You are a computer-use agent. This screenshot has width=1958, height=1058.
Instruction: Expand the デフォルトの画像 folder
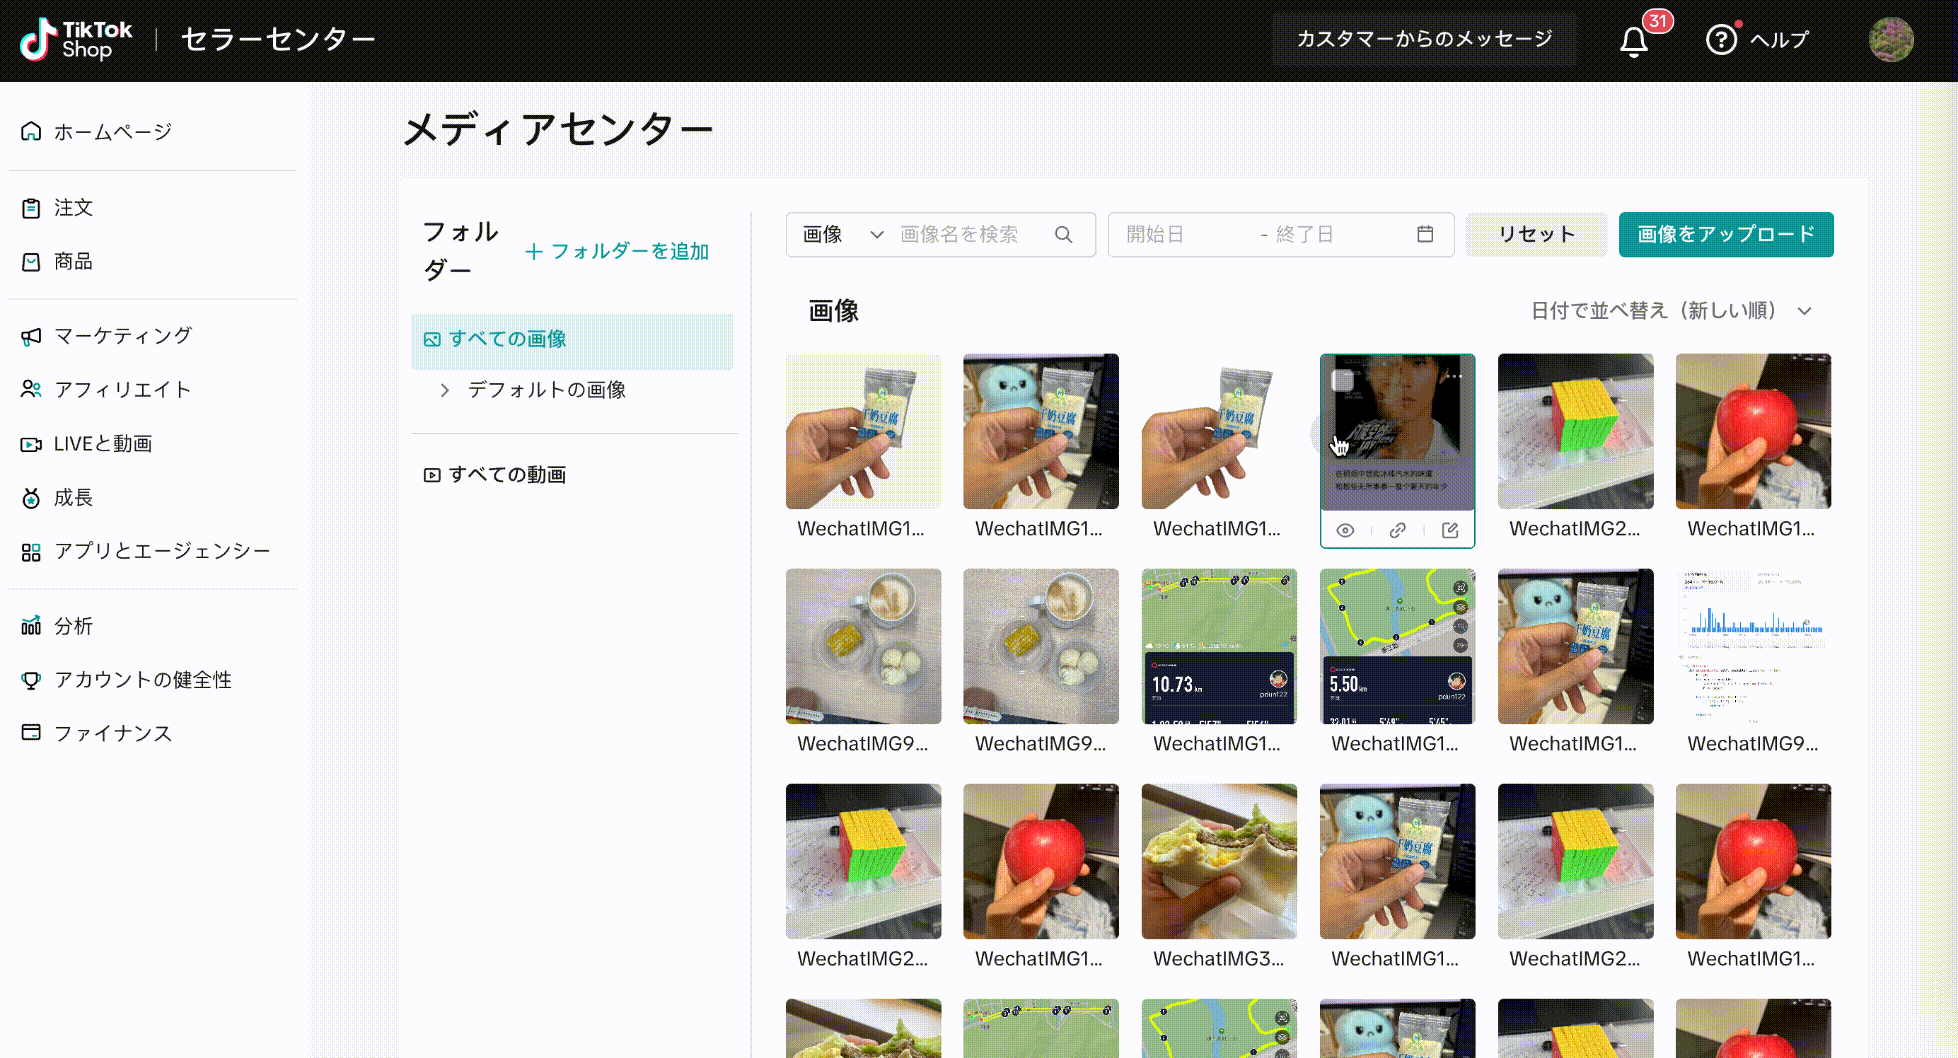pyautogui.click(x=445, y=390)
